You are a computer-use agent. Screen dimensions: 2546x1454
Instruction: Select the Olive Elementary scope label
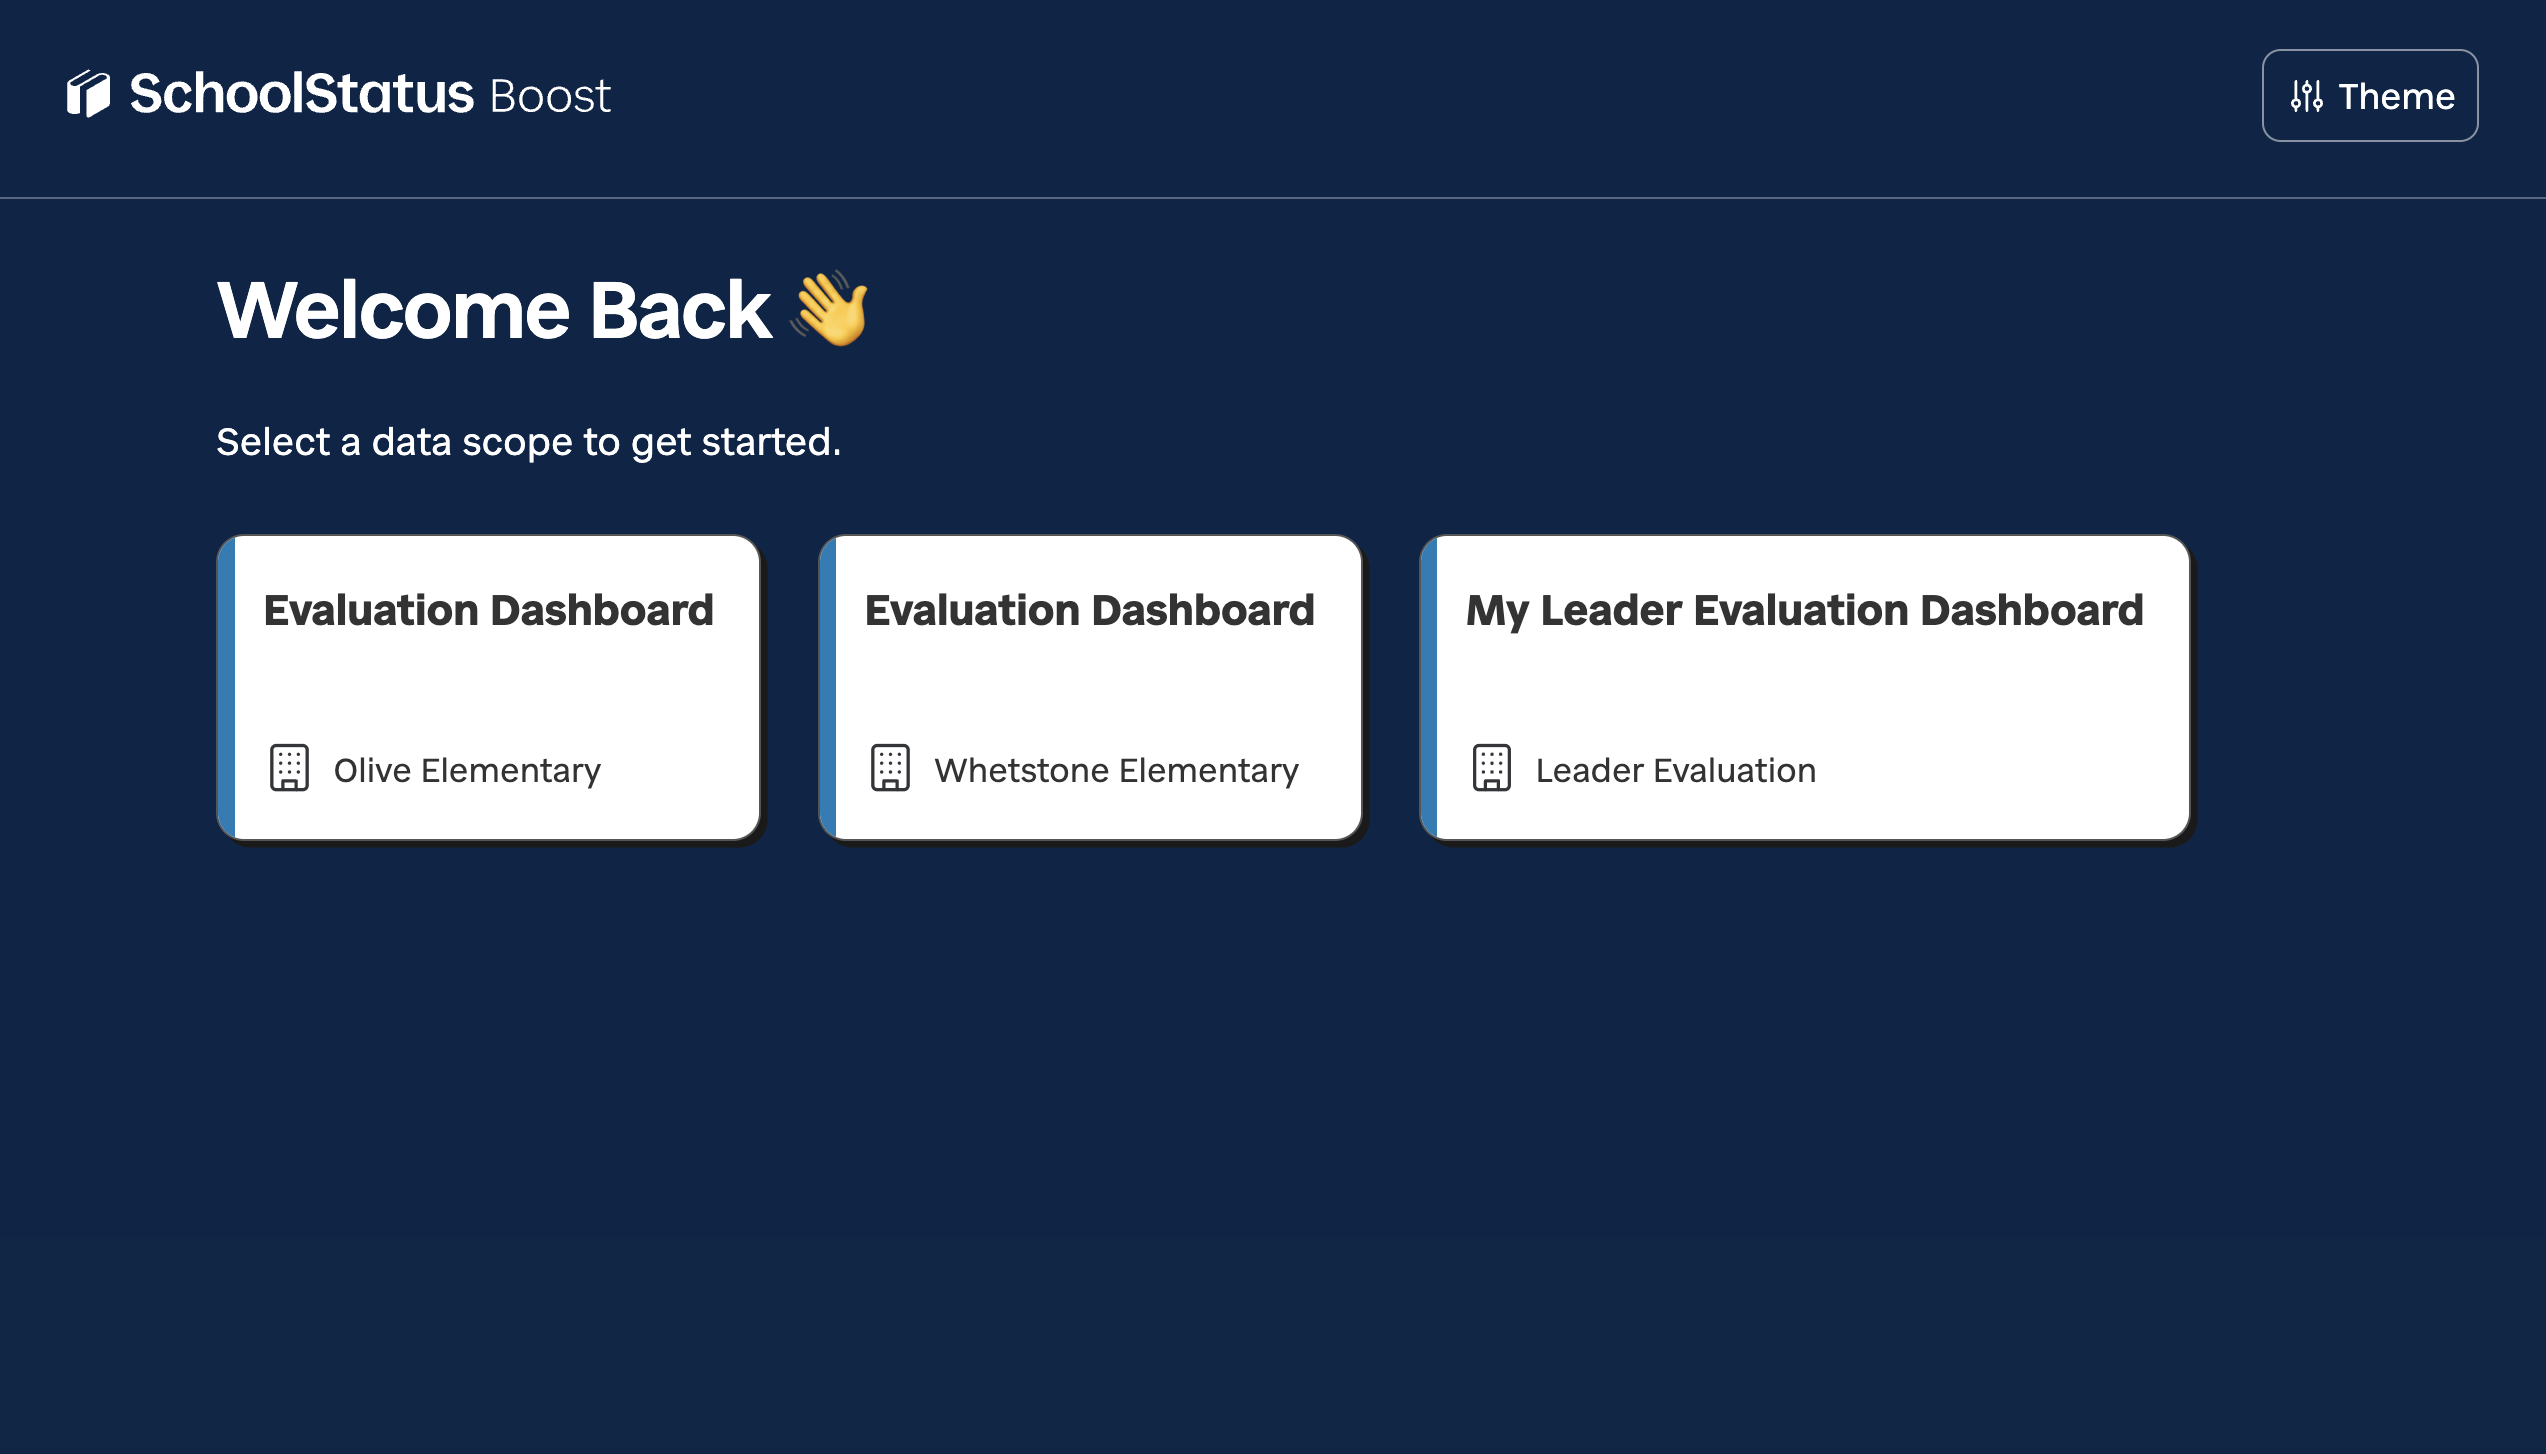pos(467,770)
